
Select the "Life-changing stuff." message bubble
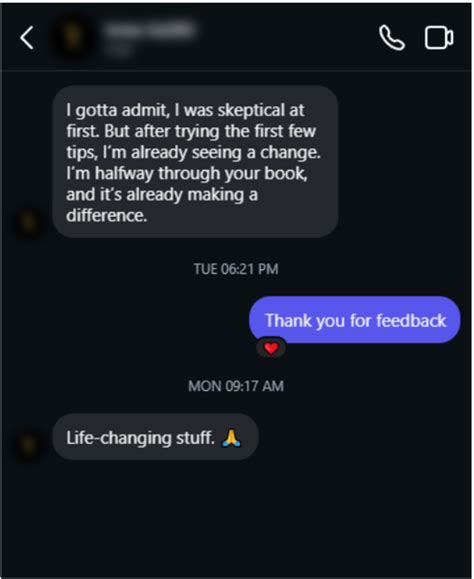pos(155,437)
